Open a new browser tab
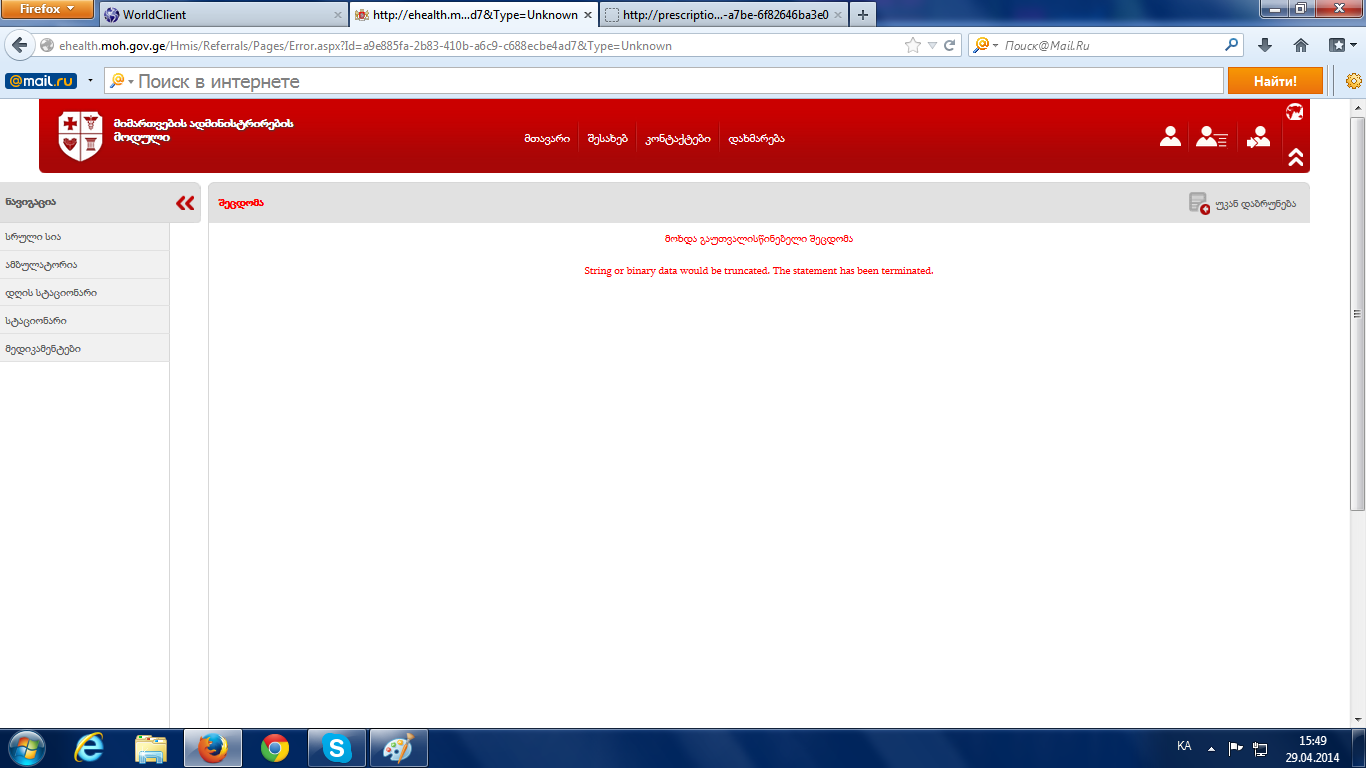Viewport: 1366px width, 768px height. pyautogui.click(x=862, y=15)
